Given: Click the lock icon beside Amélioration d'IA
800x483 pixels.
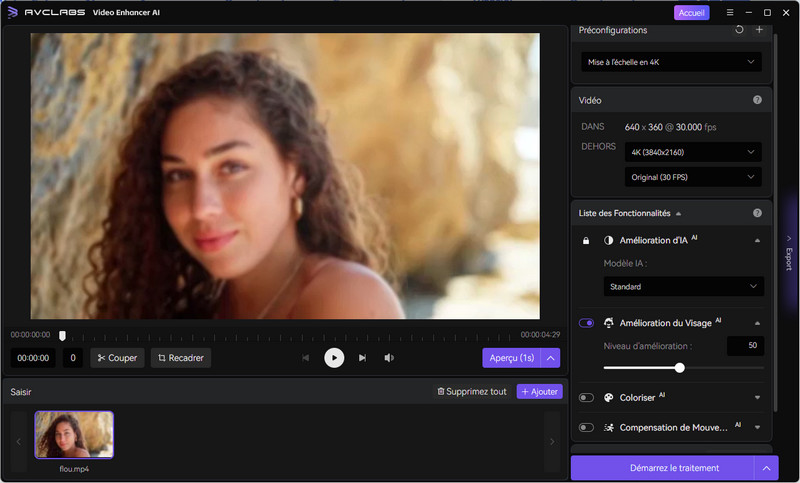Looking at the screenshot, I should tap(586, 240).
